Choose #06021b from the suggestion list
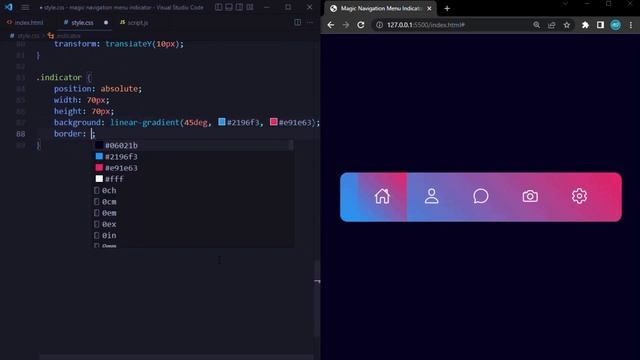This screenshot has width=640, height=360. (192, 145)
